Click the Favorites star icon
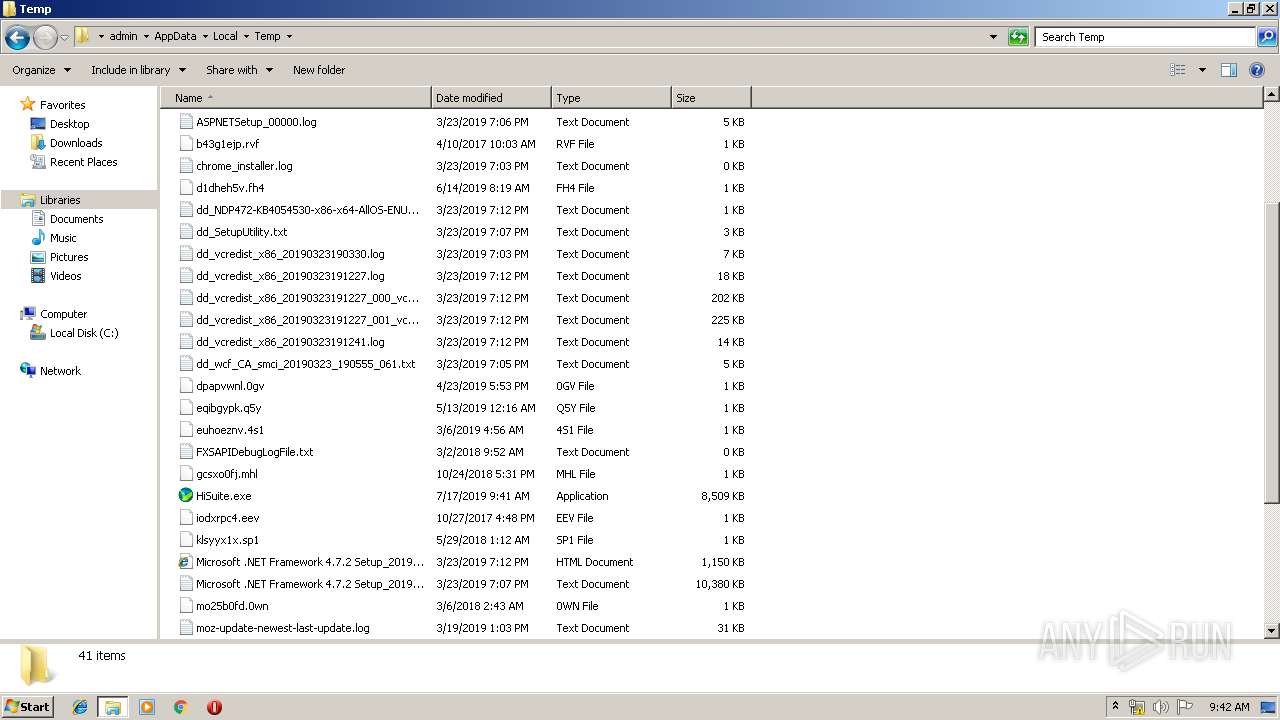The width and height of the screenshot is (1280, 720). 27,104
